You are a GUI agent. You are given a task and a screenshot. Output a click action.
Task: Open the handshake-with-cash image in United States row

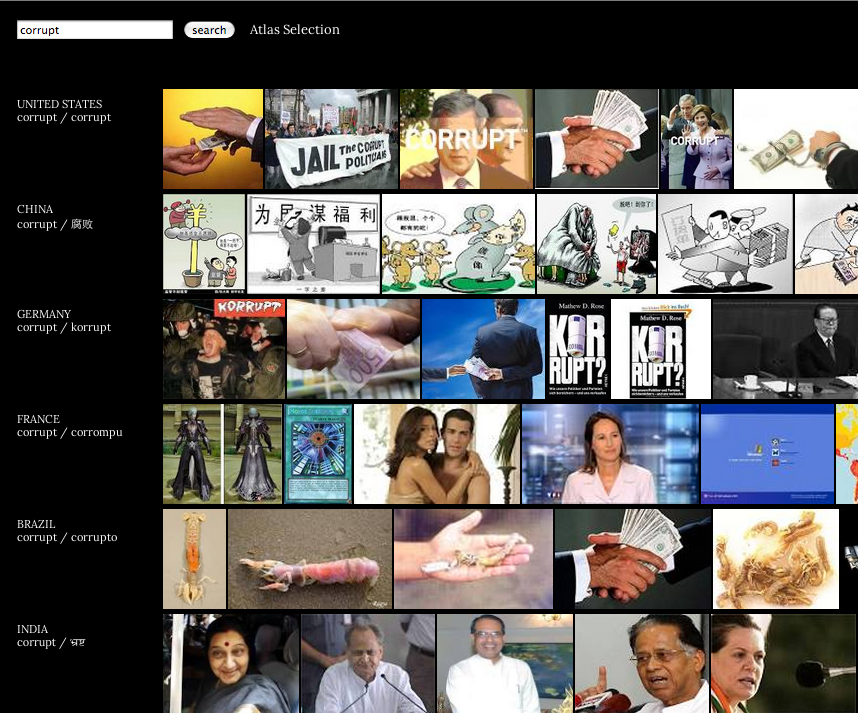pos(596,139)
